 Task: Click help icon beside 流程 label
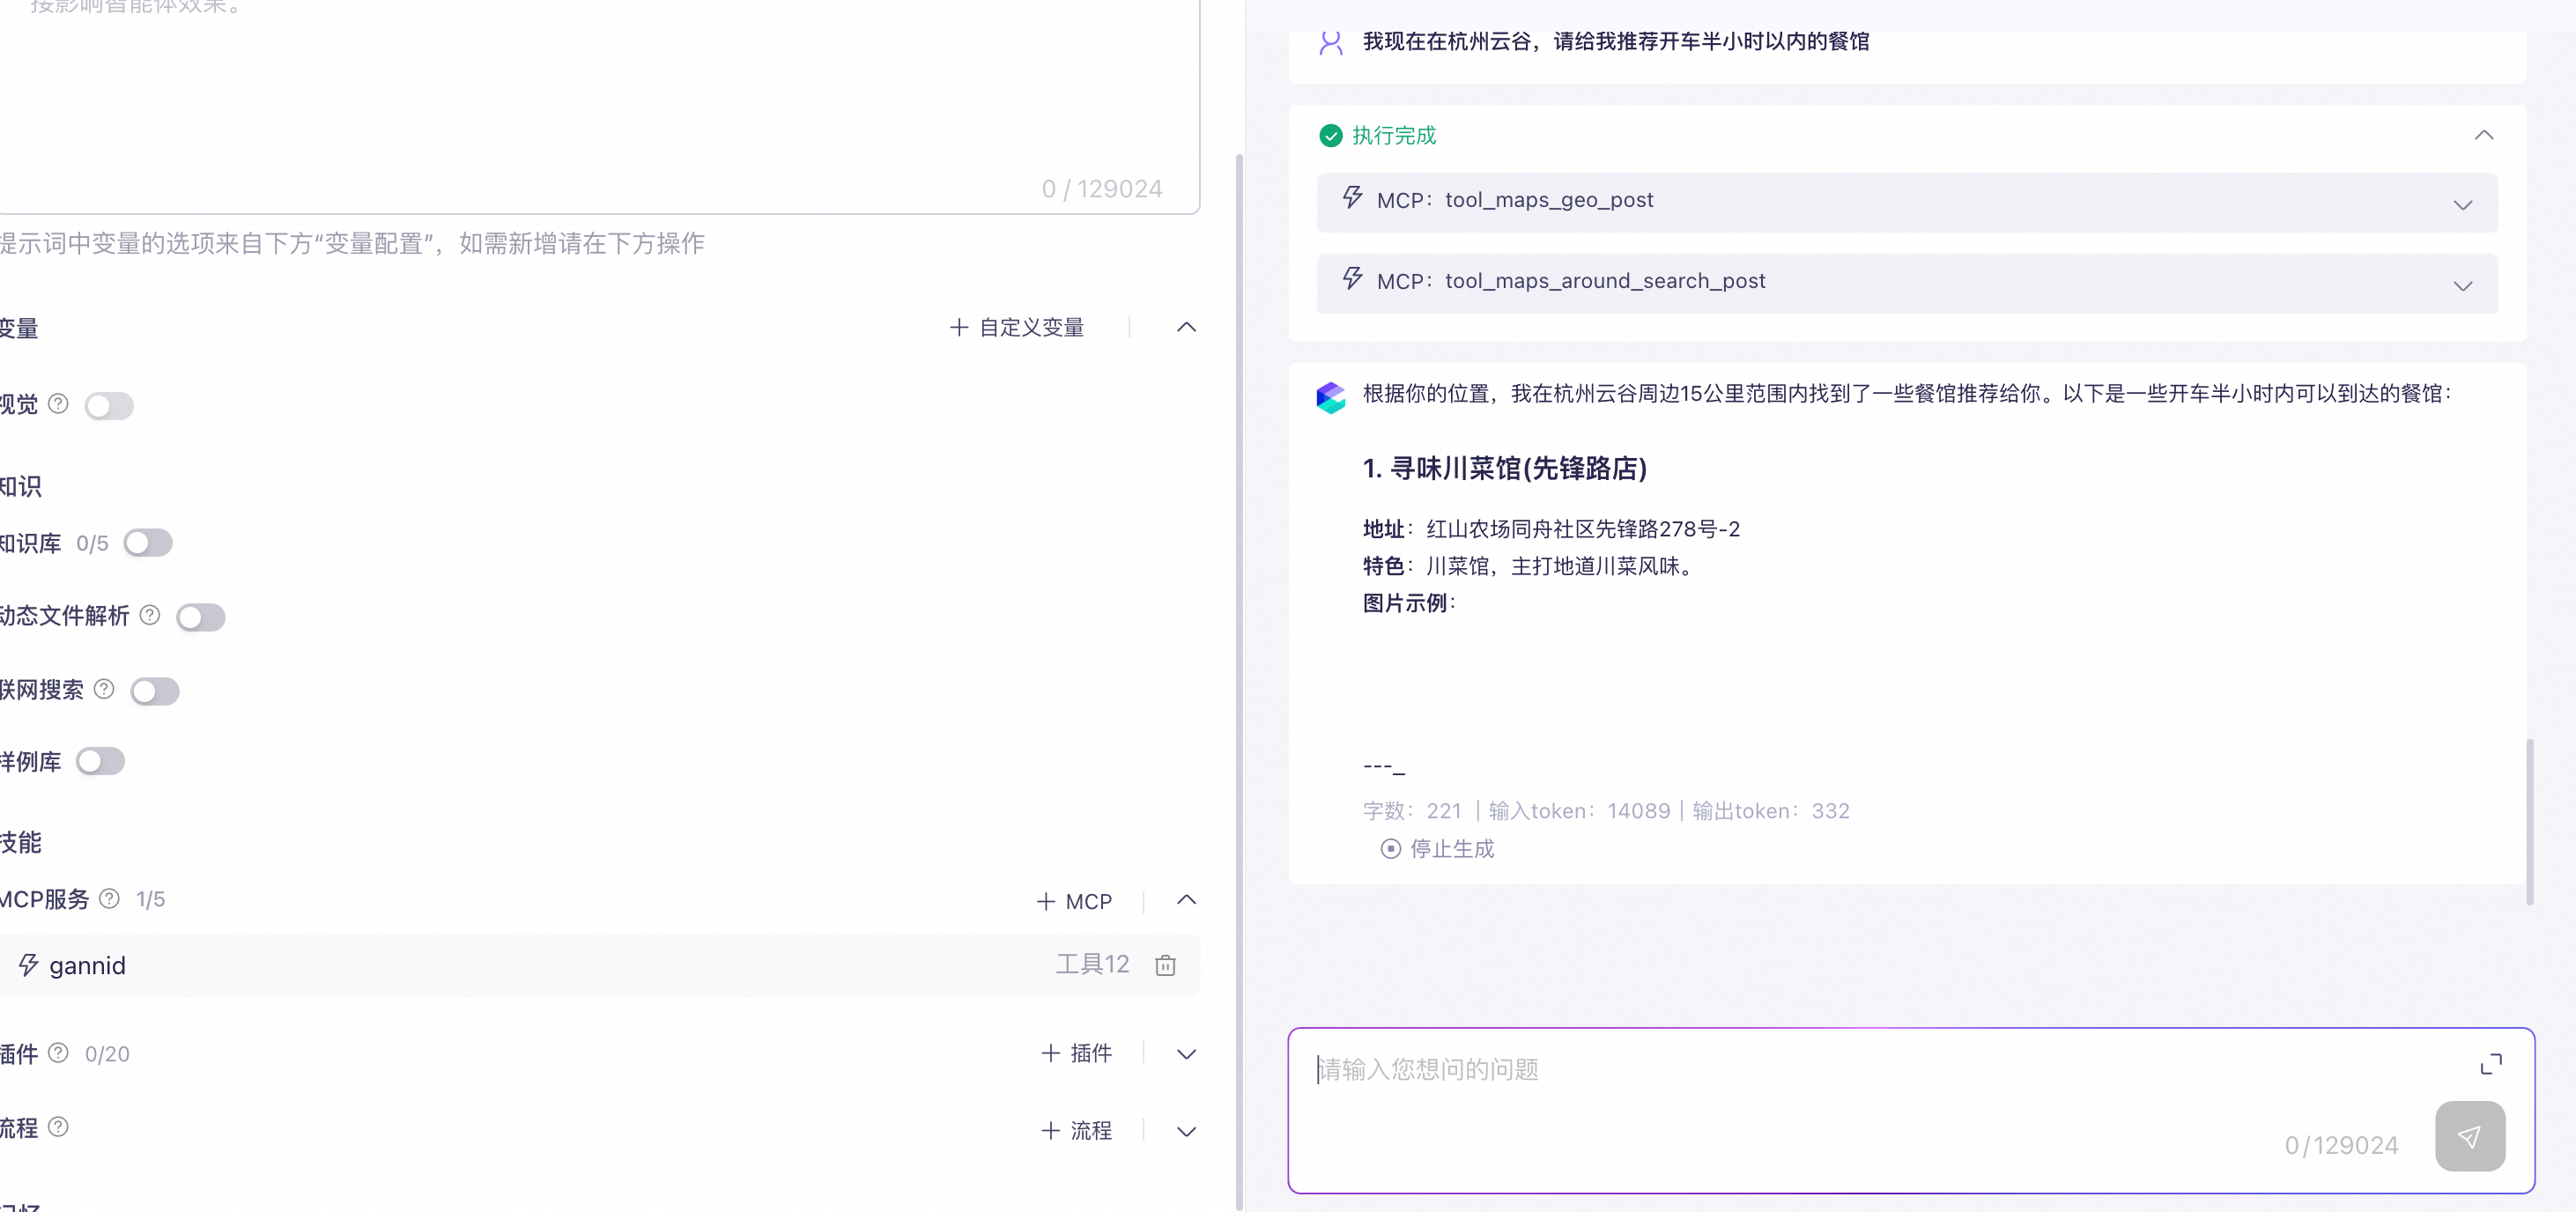coord(59,1127)
